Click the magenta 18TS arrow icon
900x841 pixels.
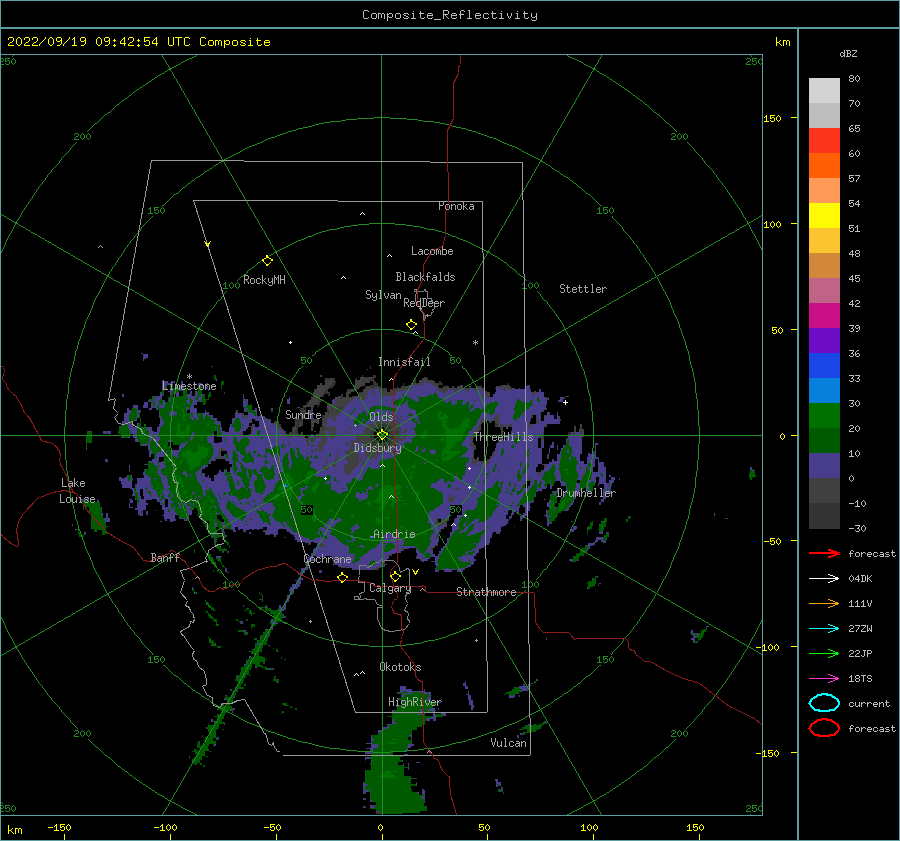[x=824, y=679]
